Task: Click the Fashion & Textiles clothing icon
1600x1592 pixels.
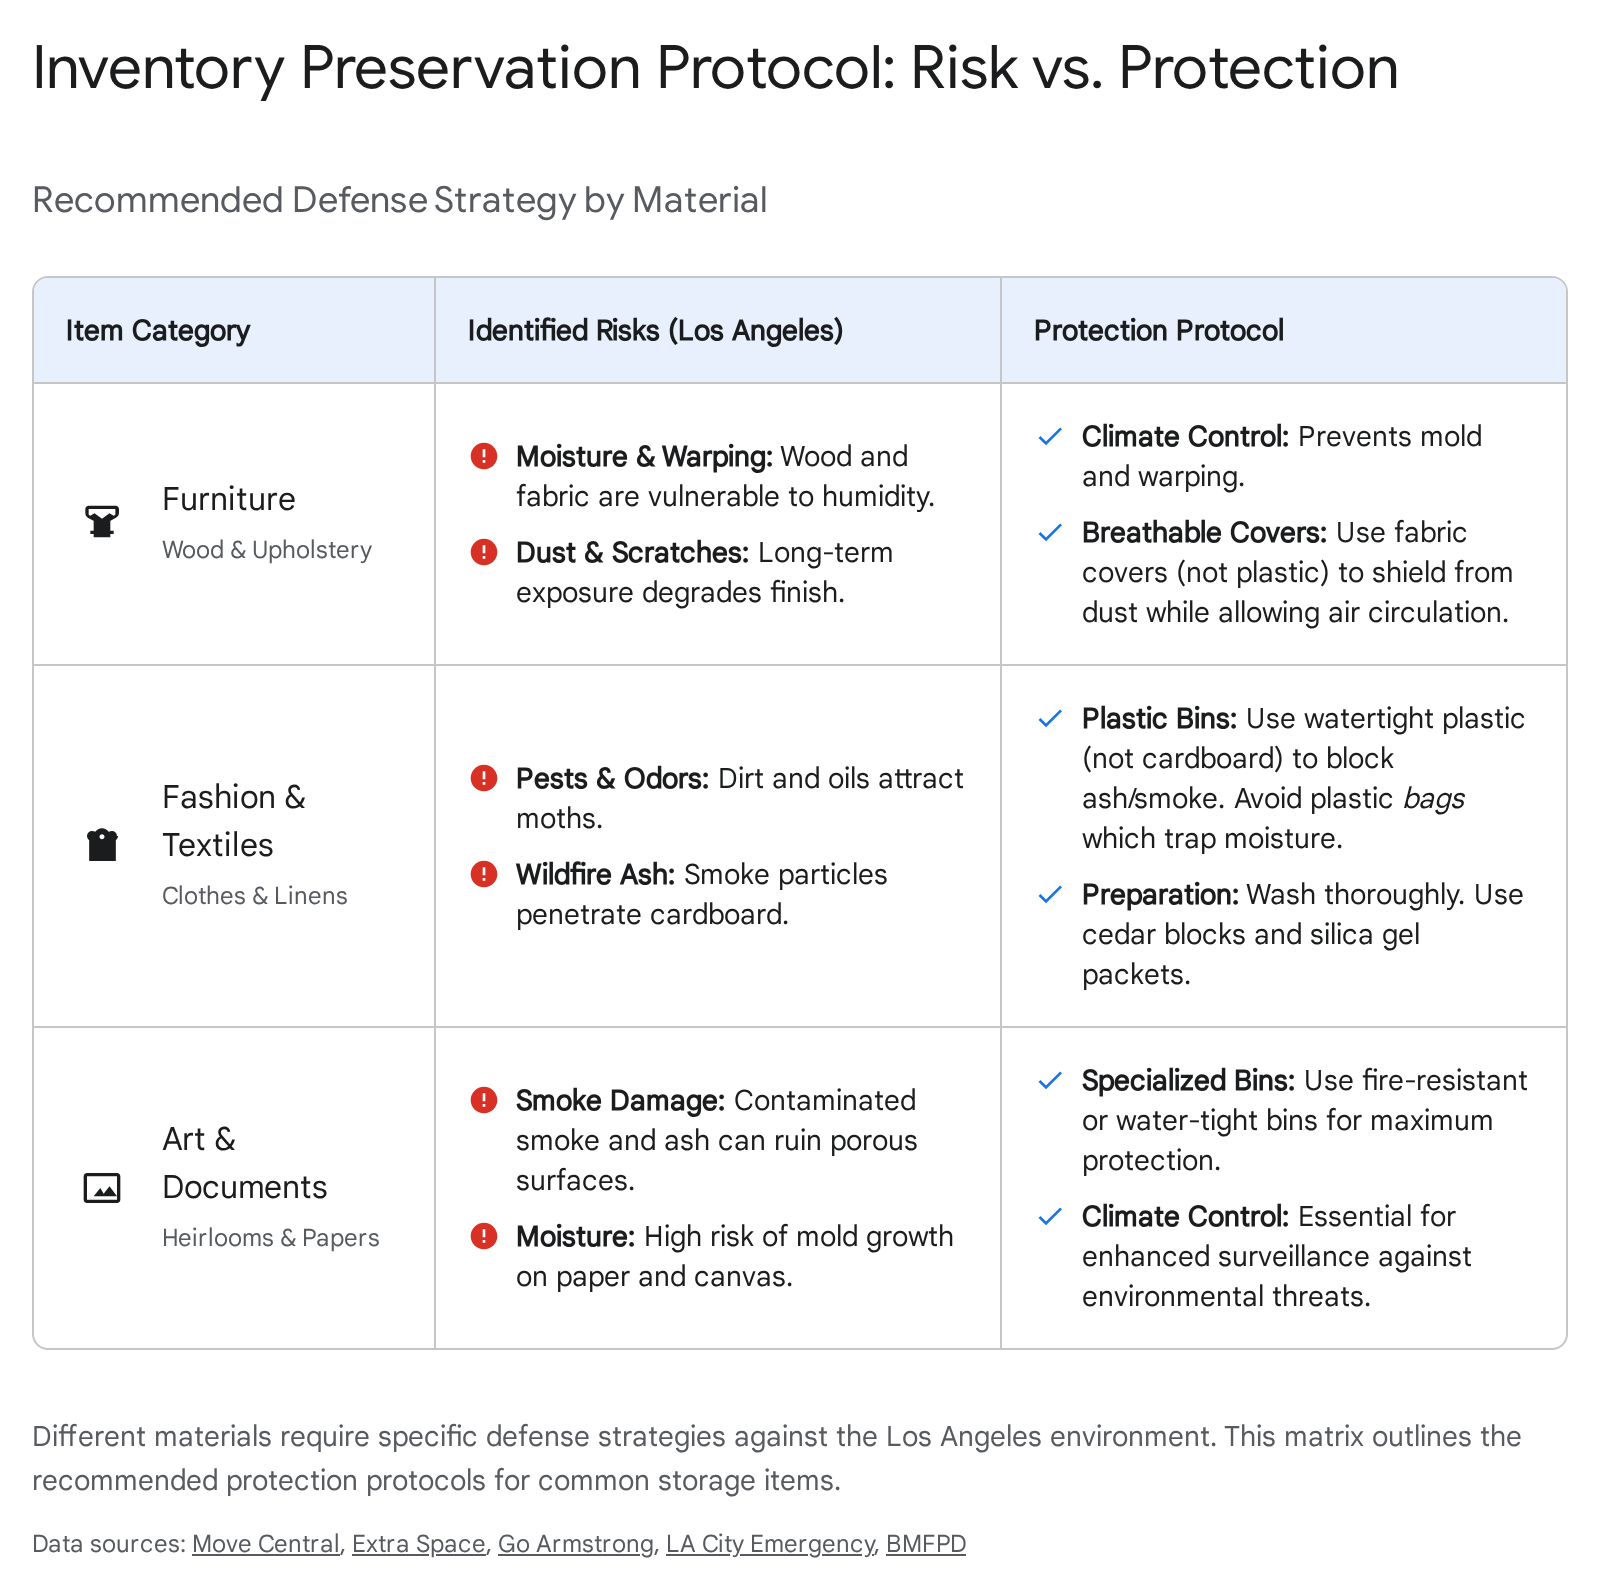Action: coord(102,845)
